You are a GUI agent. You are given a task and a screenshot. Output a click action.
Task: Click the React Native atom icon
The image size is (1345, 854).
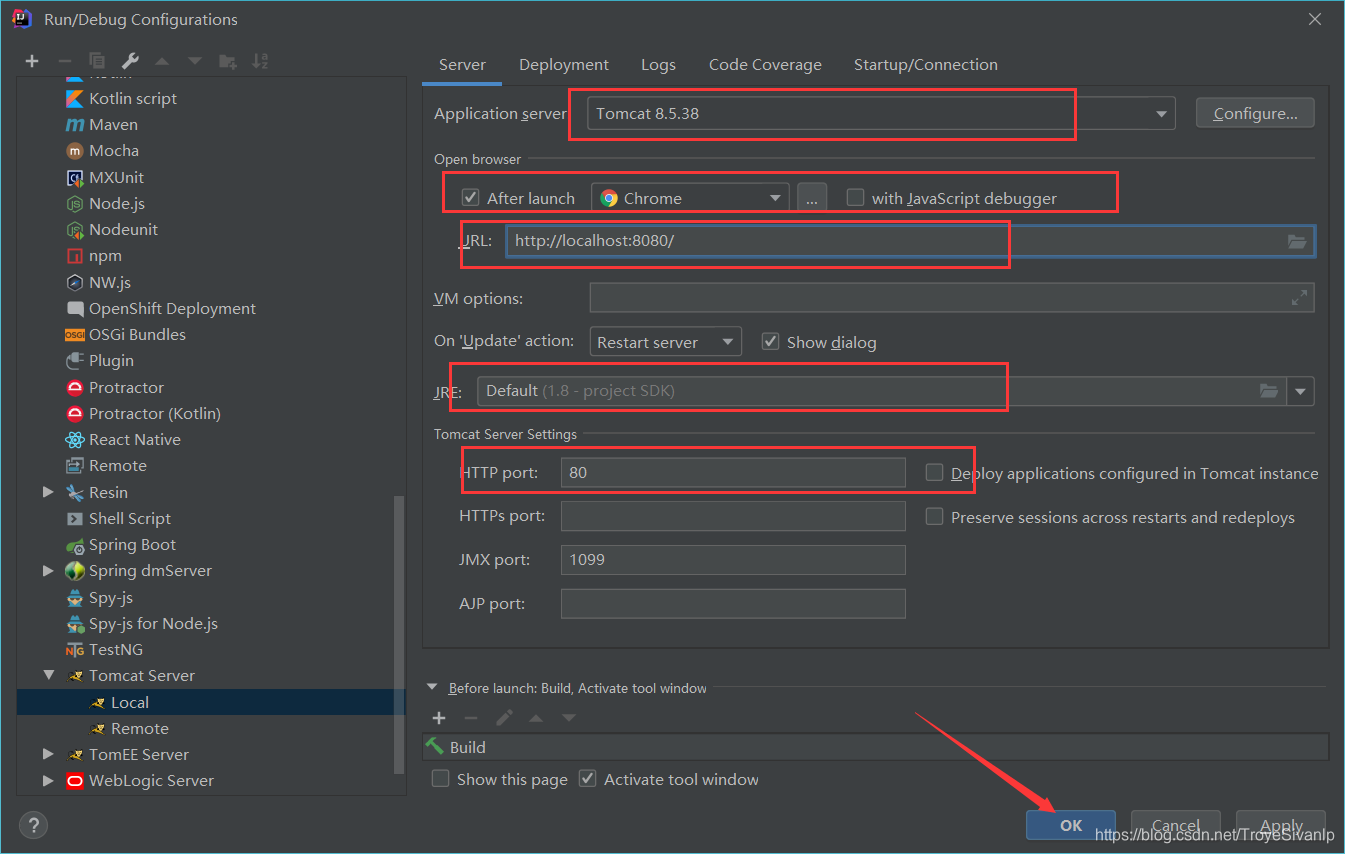click(x=74, y=440)
